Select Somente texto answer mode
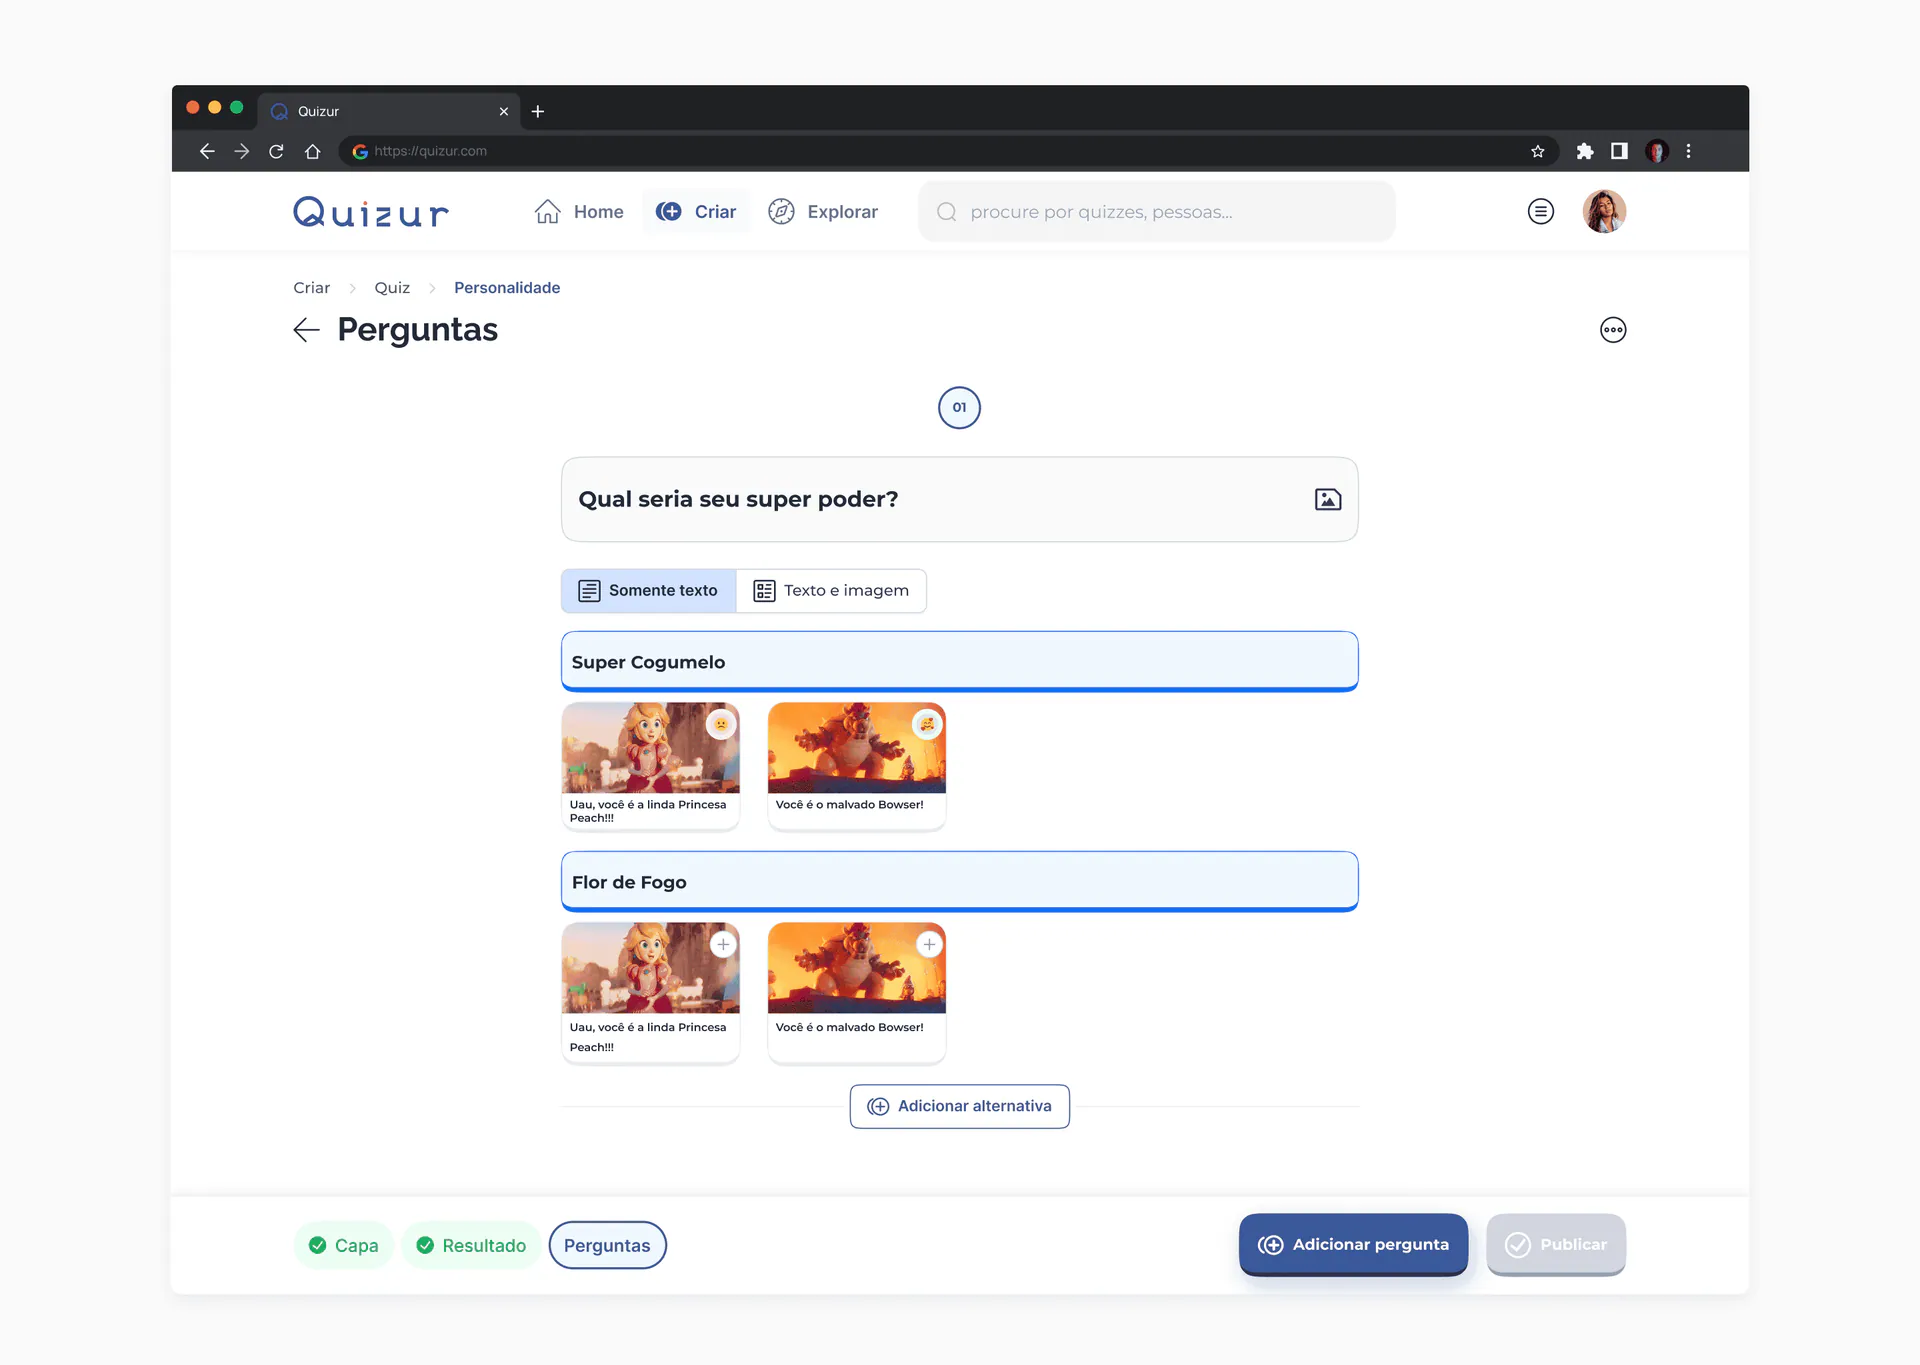This screenshot has width=1920, height=1365. [x=649, y=591]
